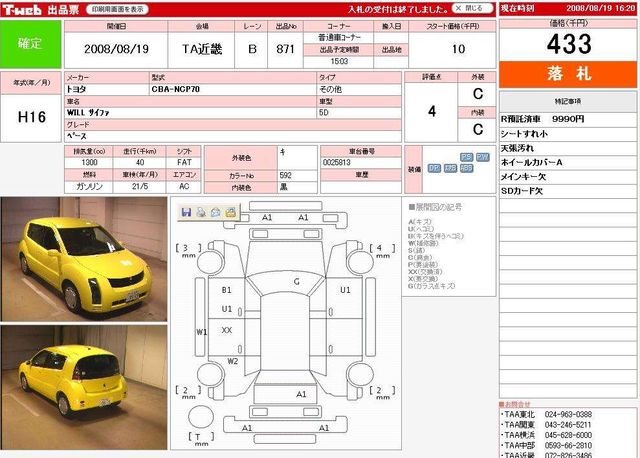Select the scheduled time 15:03
This screenshot has height=458, width=640.
pos(339,62)
